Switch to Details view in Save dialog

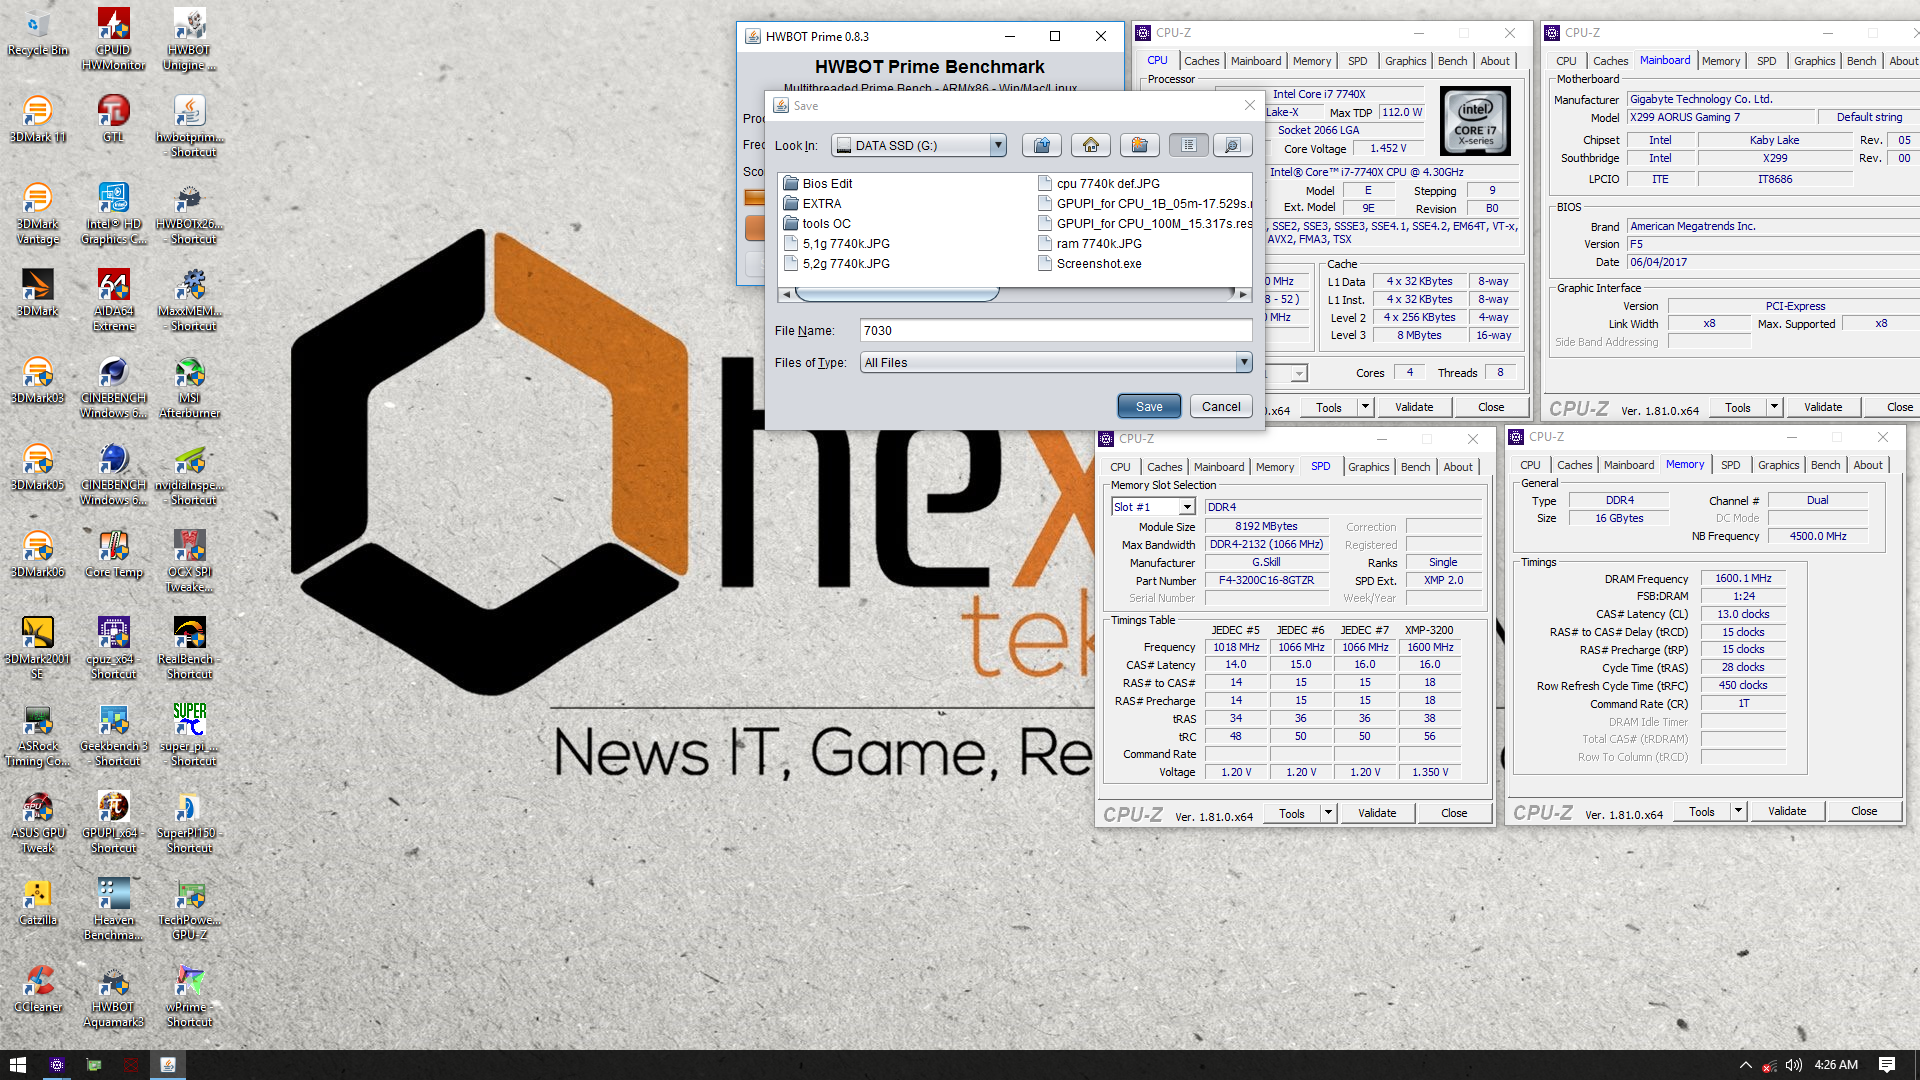[1232, 145]
